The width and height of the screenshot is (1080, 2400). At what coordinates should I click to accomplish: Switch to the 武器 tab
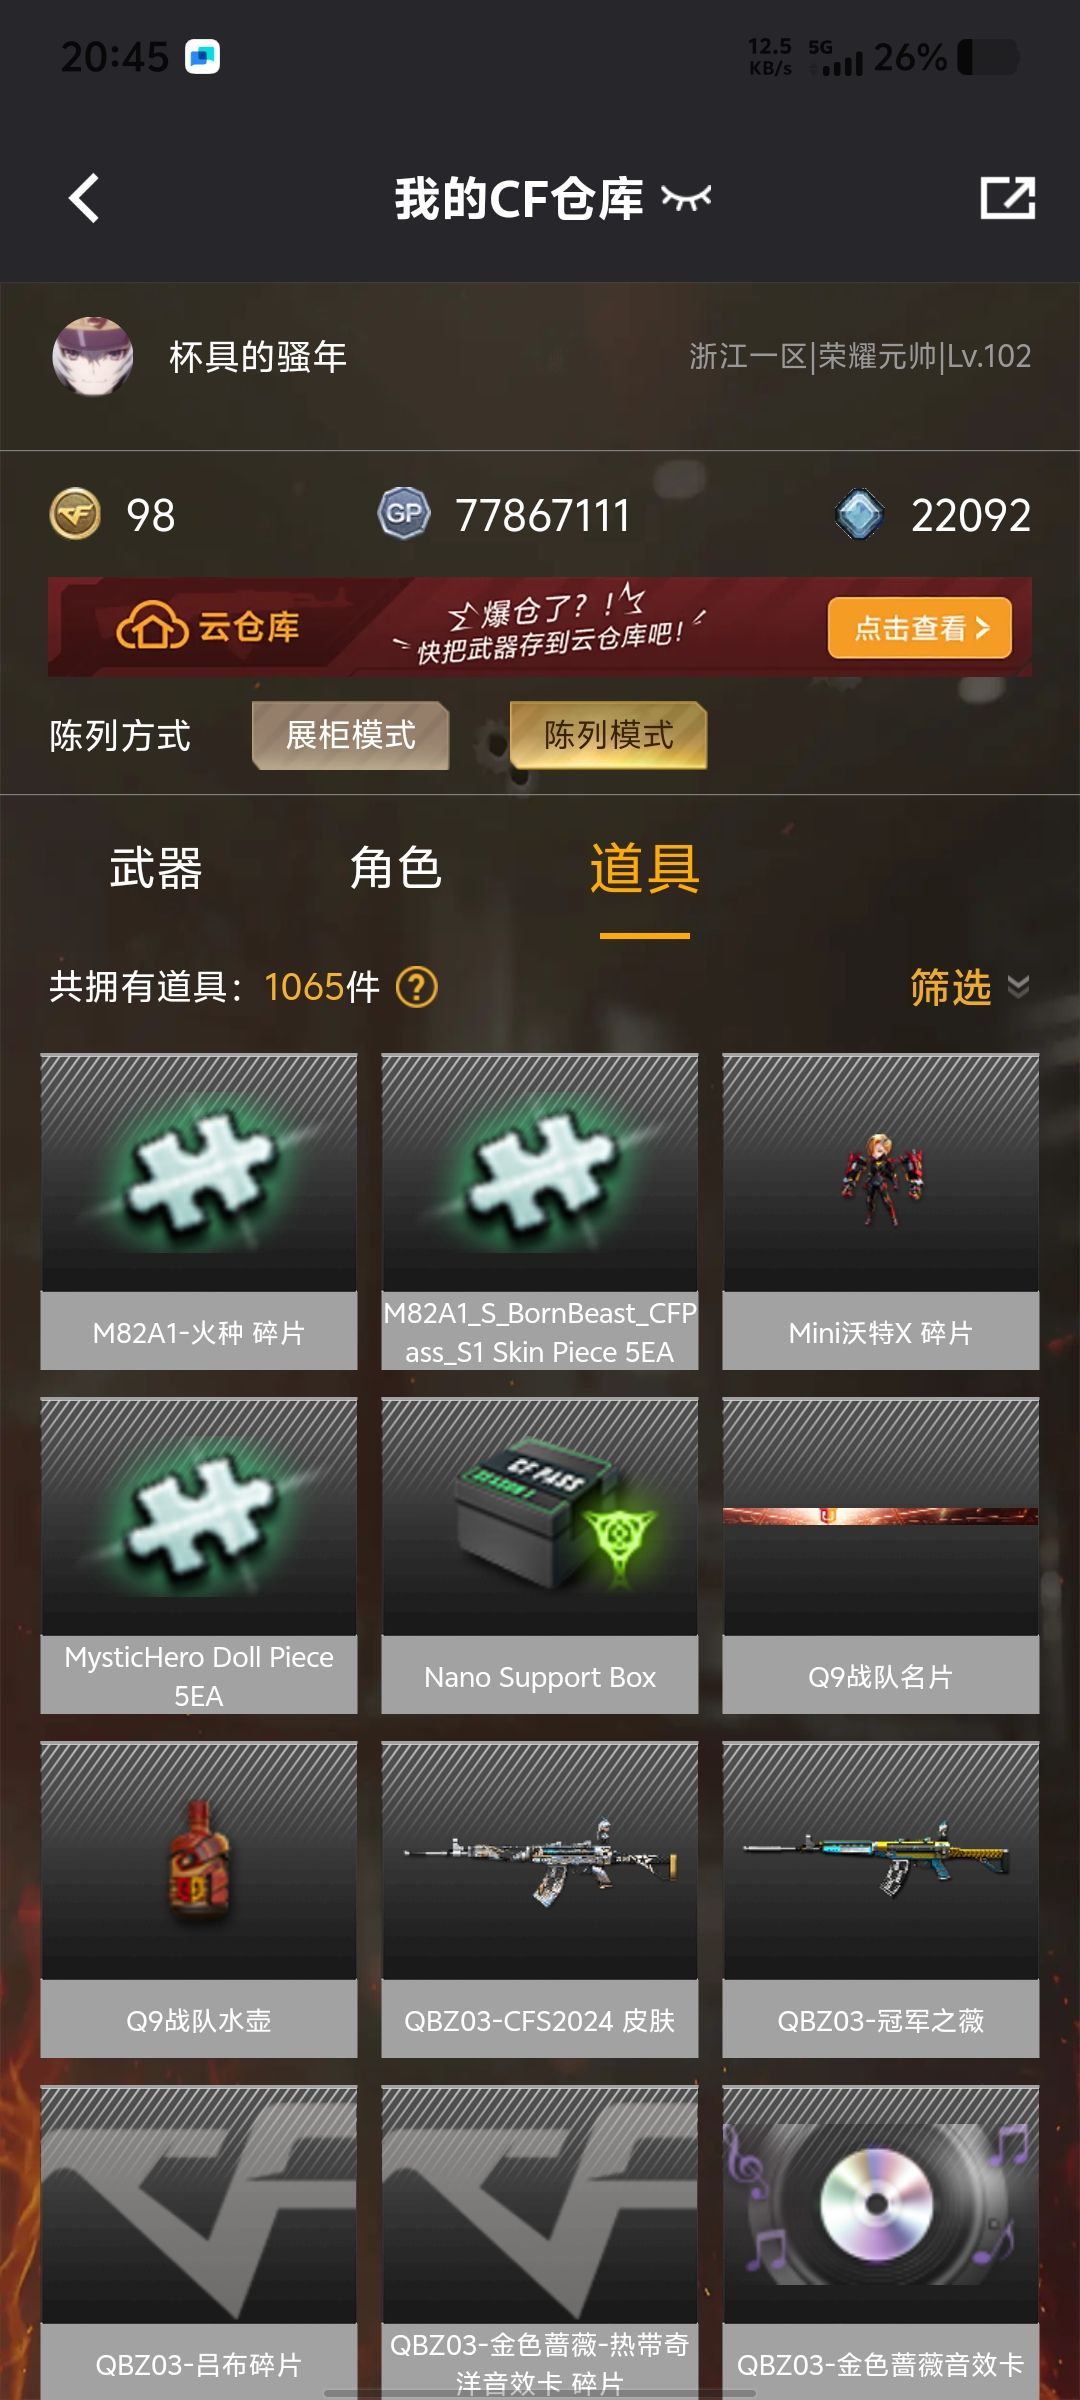[156, 867]
